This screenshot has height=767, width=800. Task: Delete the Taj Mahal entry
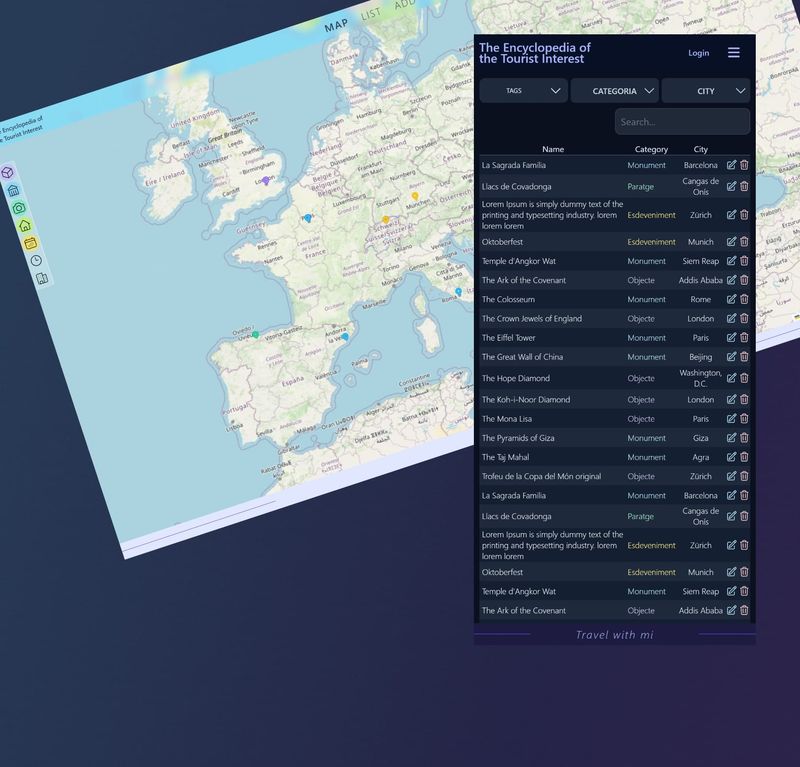pos(744,457)
